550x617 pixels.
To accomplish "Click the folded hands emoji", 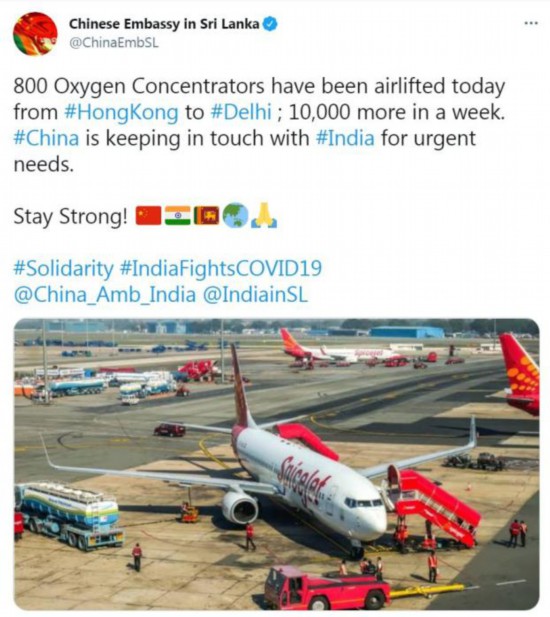I will 264,216.
